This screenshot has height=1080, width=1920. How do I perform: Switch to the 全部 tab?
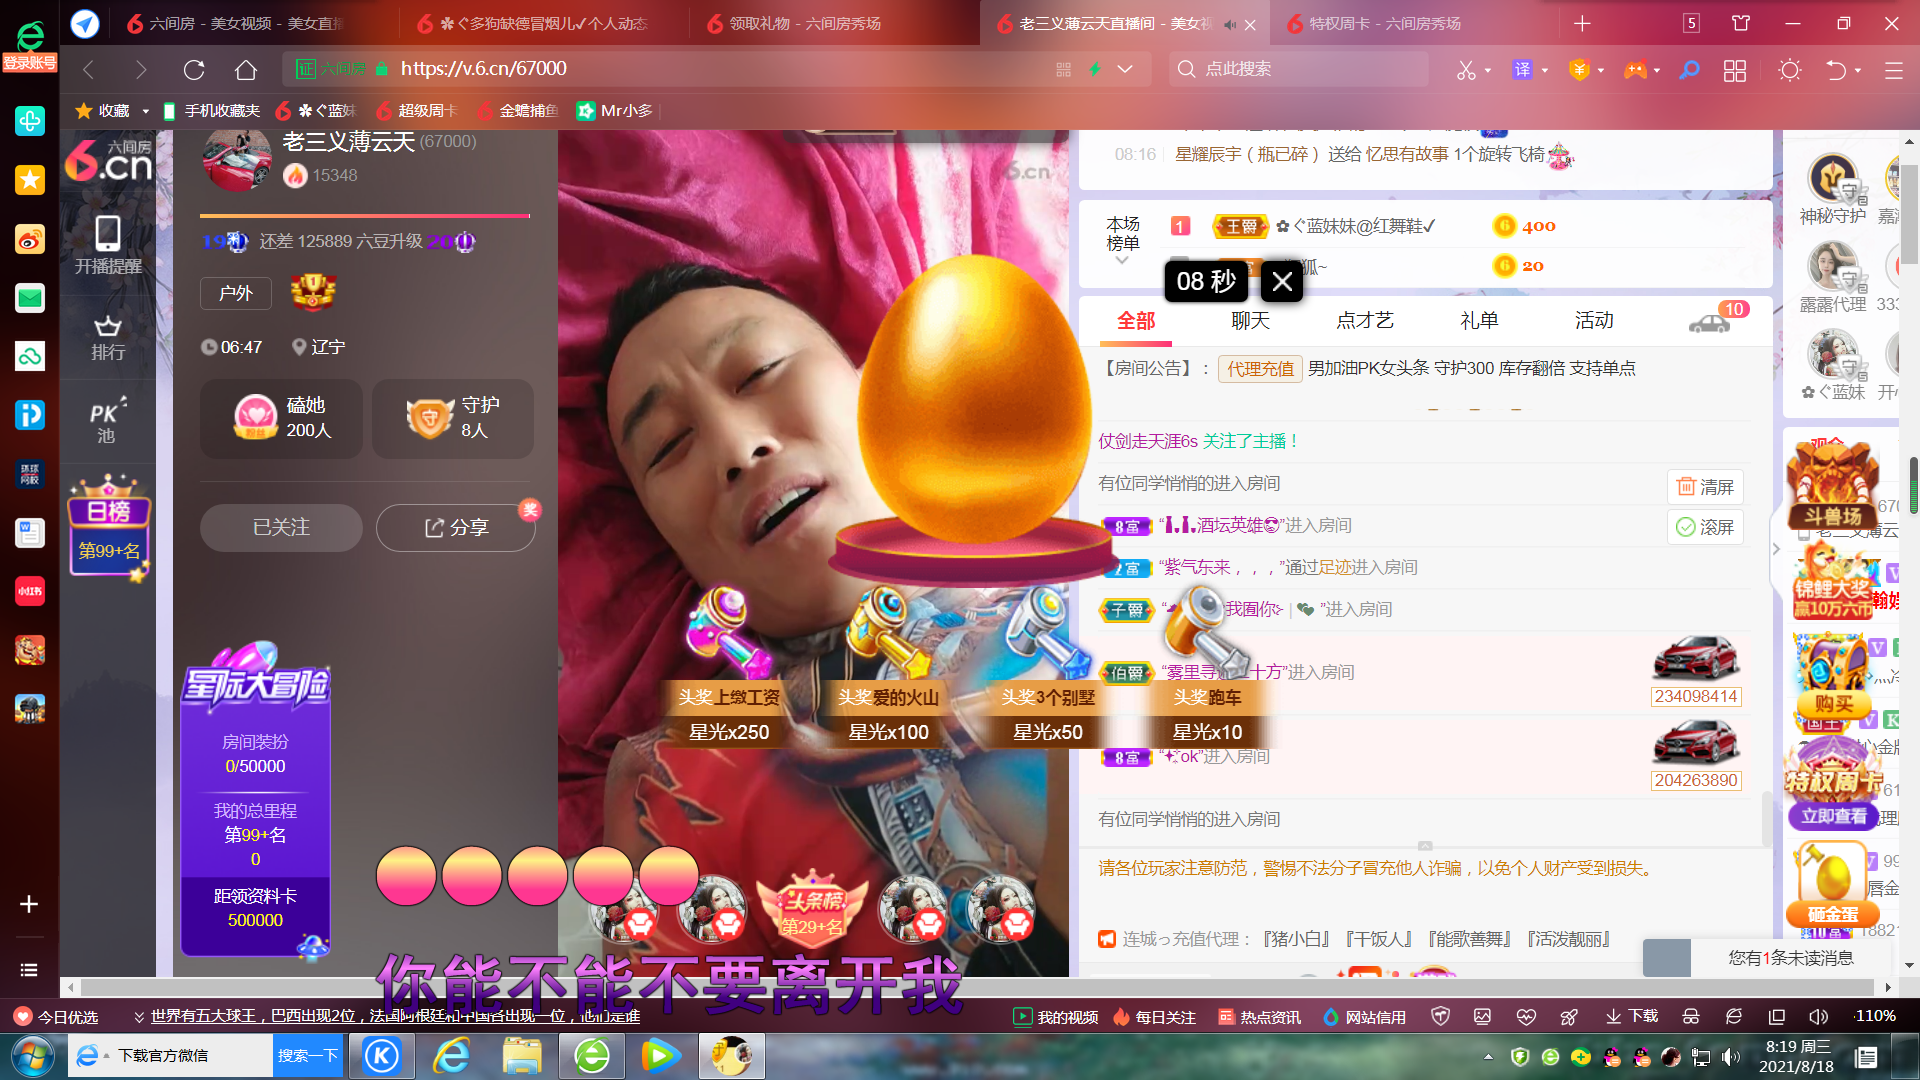(x=1136, y=320)
